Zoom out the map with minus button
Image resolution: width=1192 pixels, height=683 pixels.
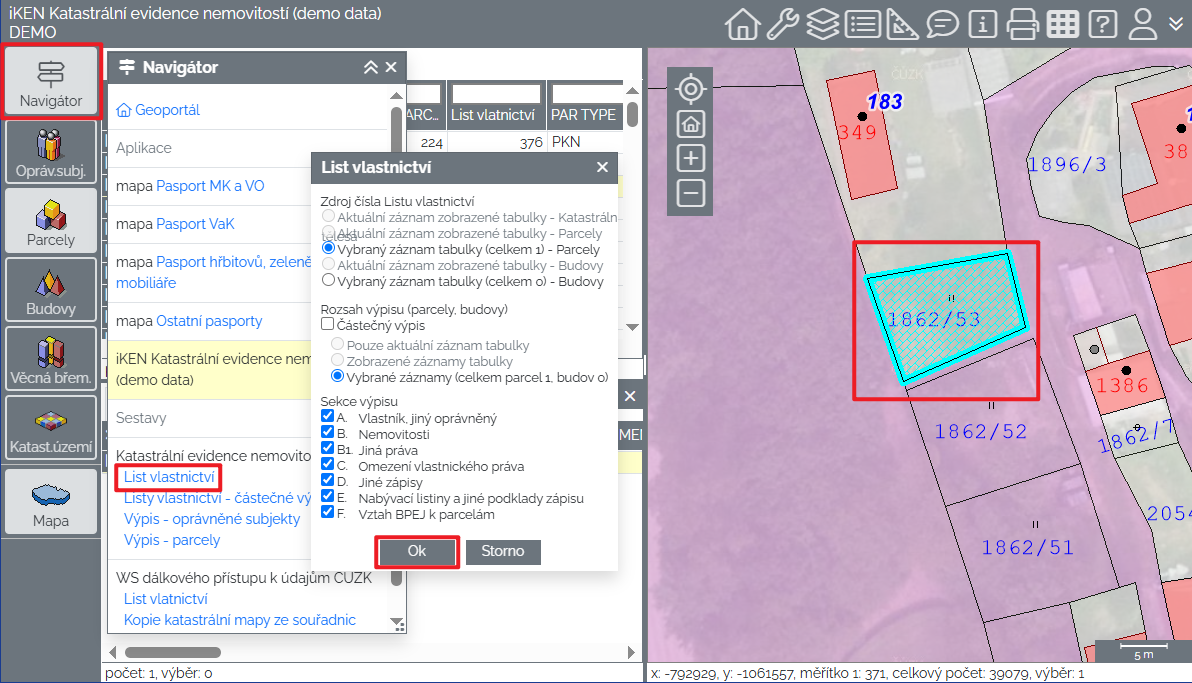click(x=691, y=193)
